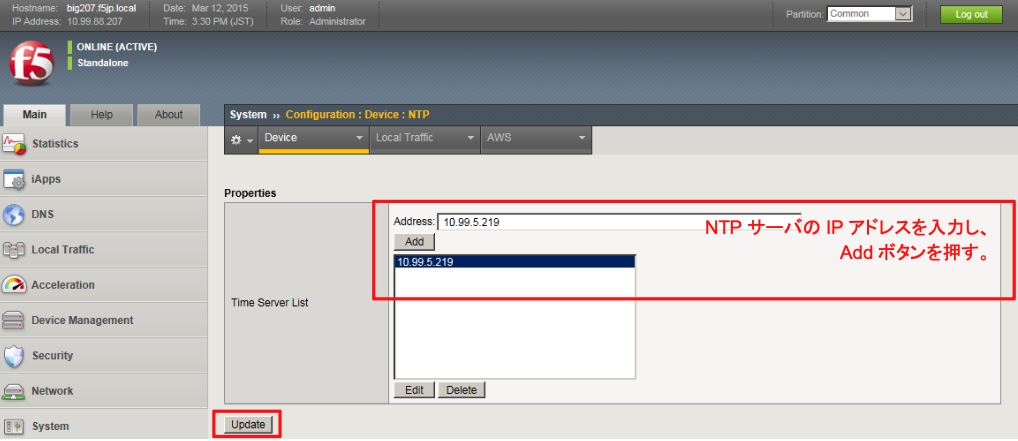Click the Edit button
1018x441 pixels.
click(414, 390)
